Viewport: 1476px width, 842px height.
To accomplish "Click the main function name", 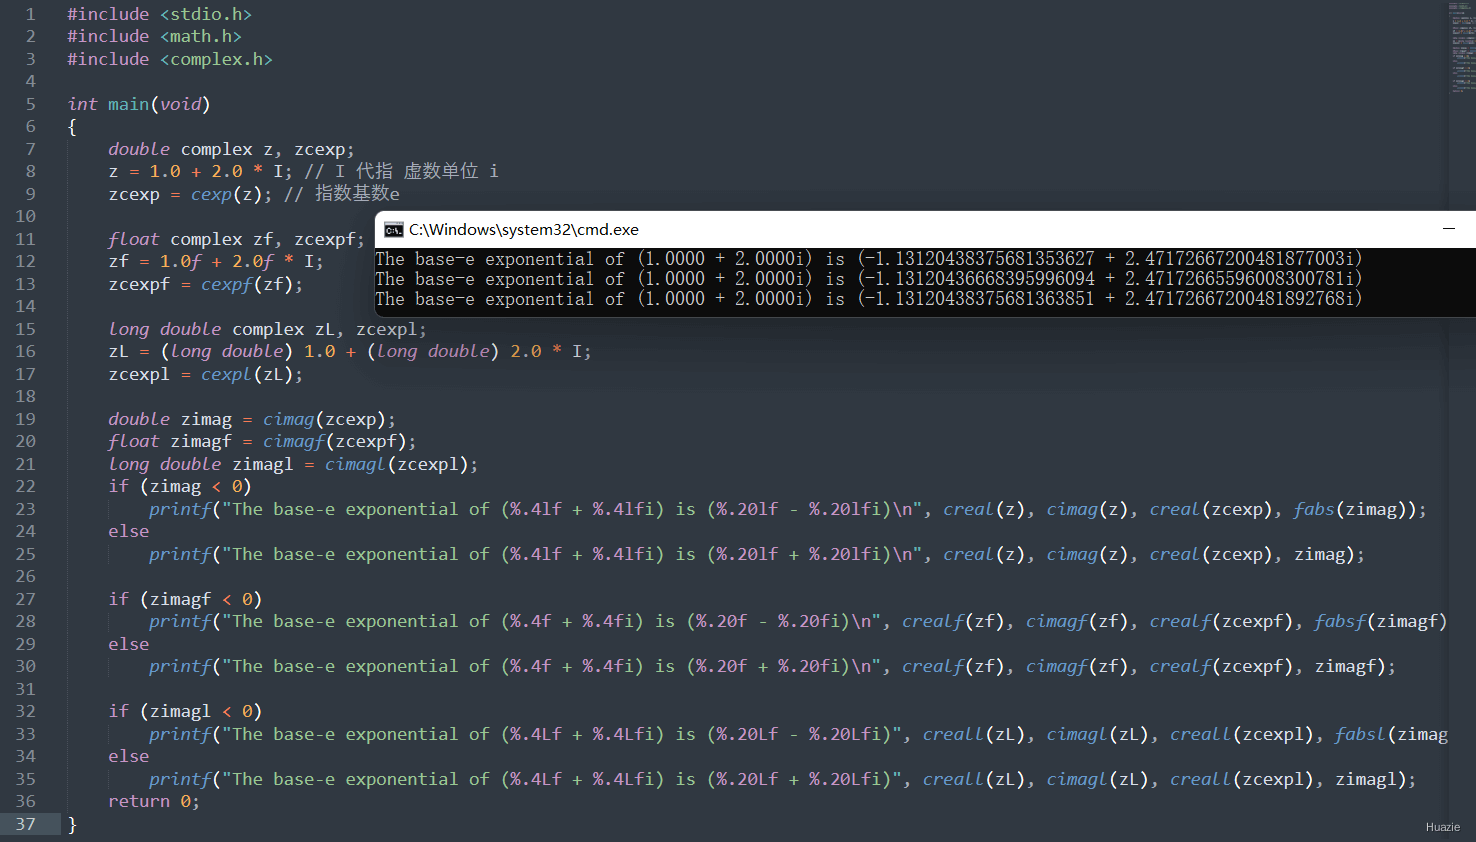I will click(128, 104).
